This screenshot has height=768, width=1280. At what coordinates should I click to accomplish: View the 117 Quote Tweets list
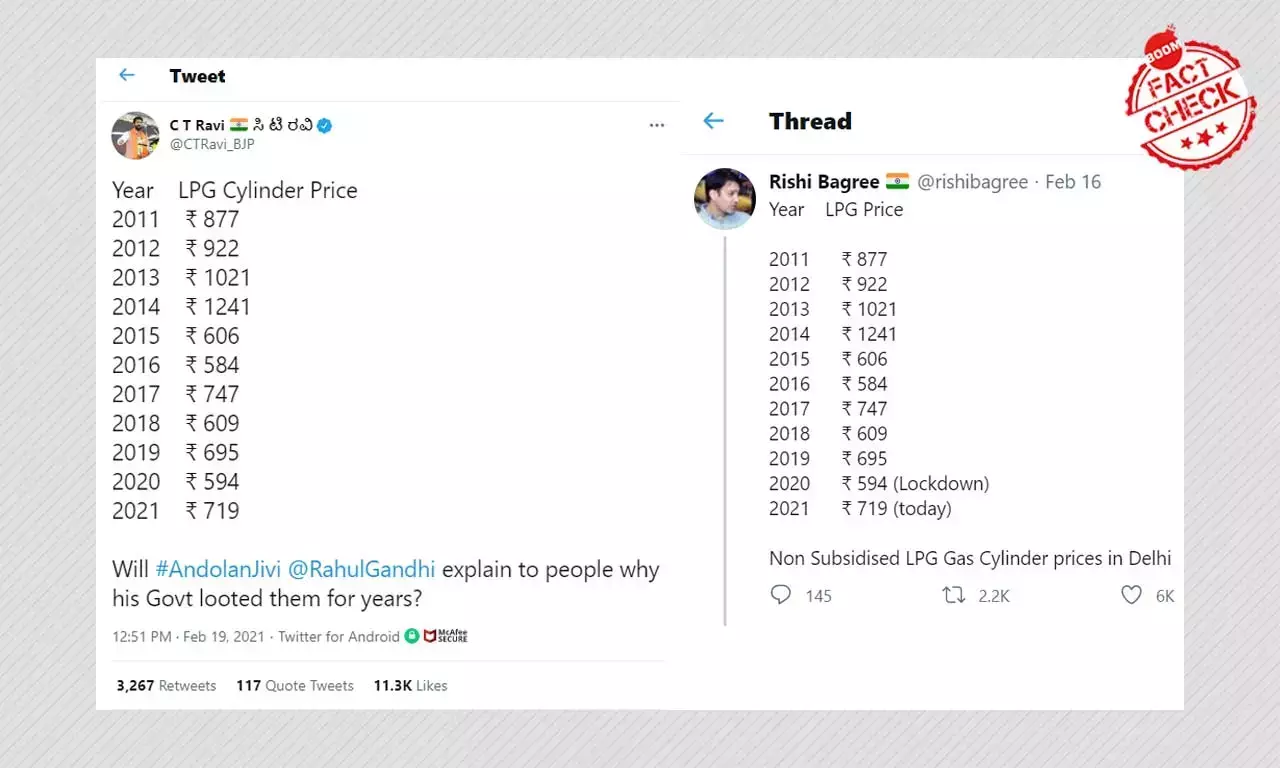pyautogui.click(x=295, y=686)
